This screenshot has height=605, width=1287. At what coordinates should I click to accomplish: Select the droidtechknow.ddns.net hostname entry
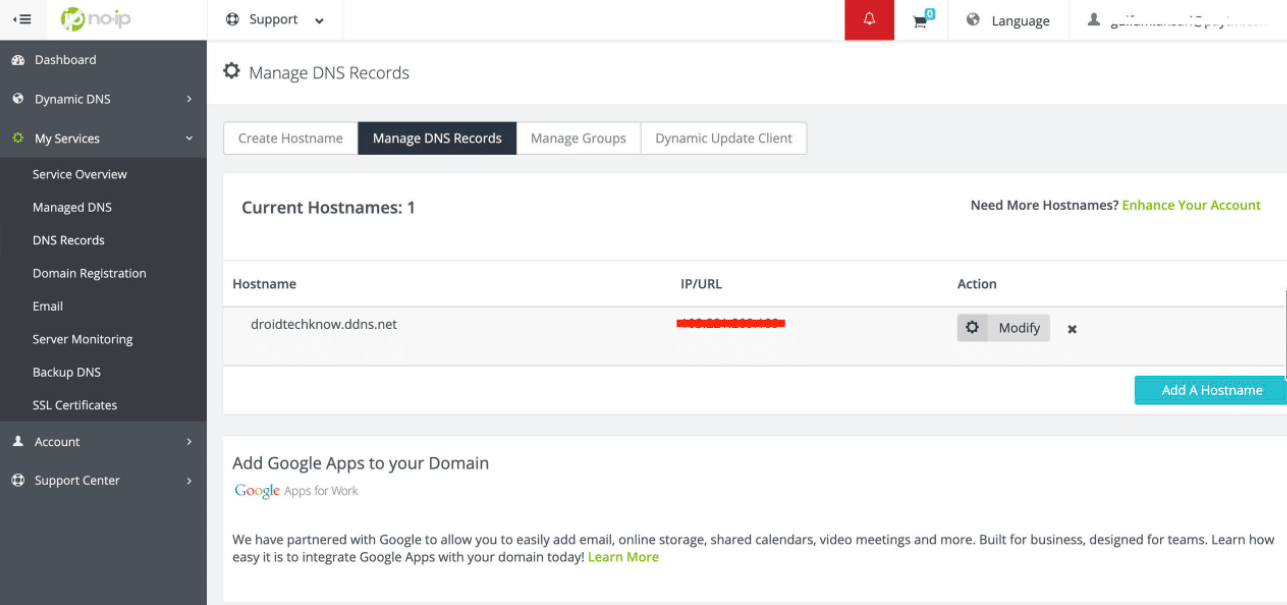[322, 324]
